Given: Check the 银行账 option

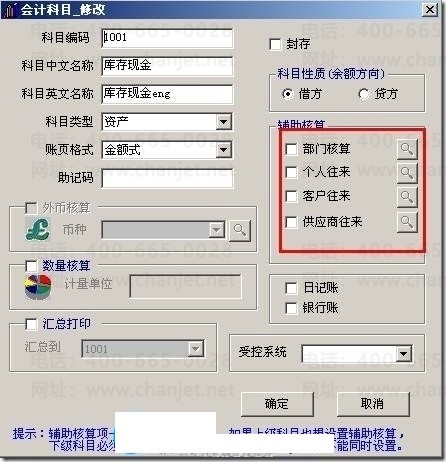Looking at the screenshot, I should tap(291, 308).
